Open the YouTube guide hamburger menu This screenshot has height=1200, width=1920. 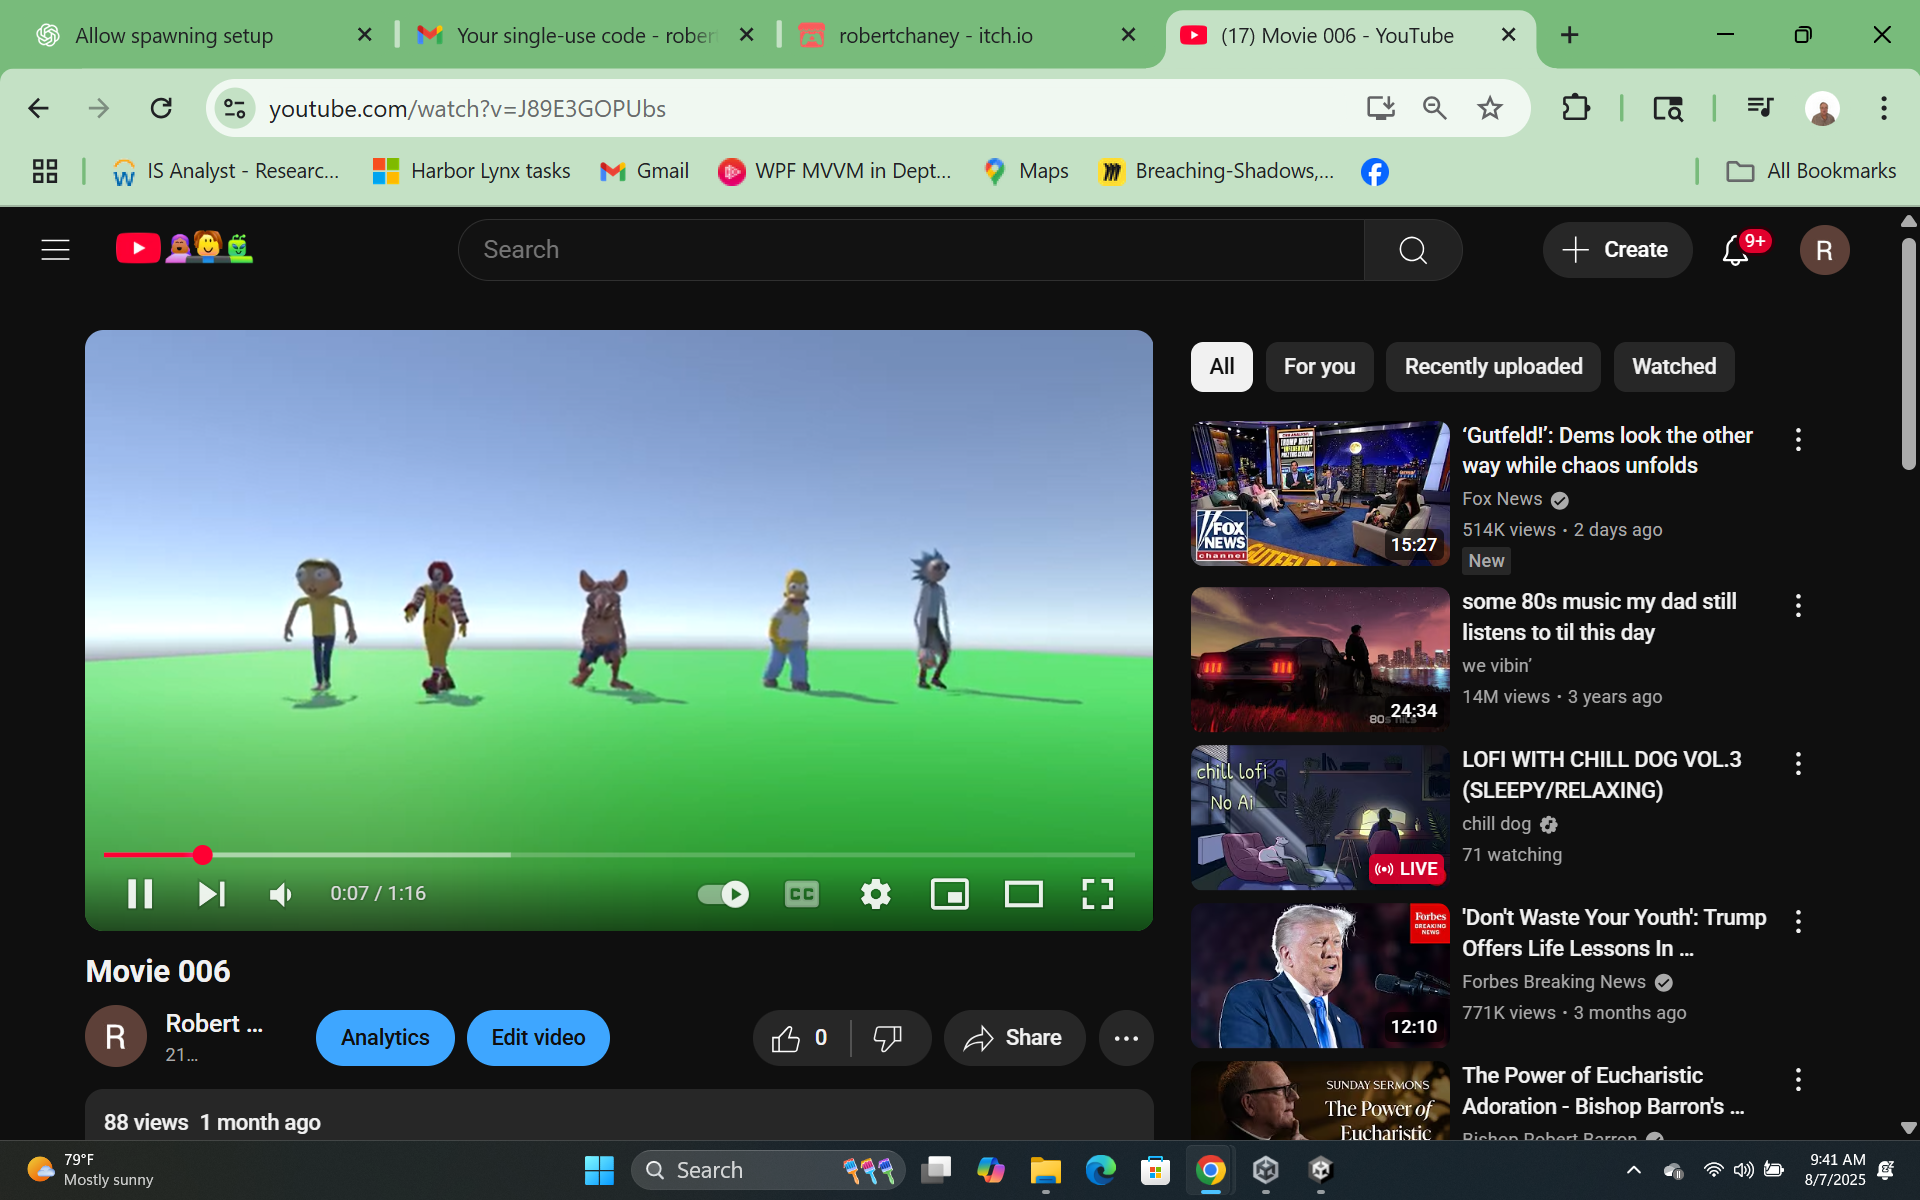coord(55,249)
